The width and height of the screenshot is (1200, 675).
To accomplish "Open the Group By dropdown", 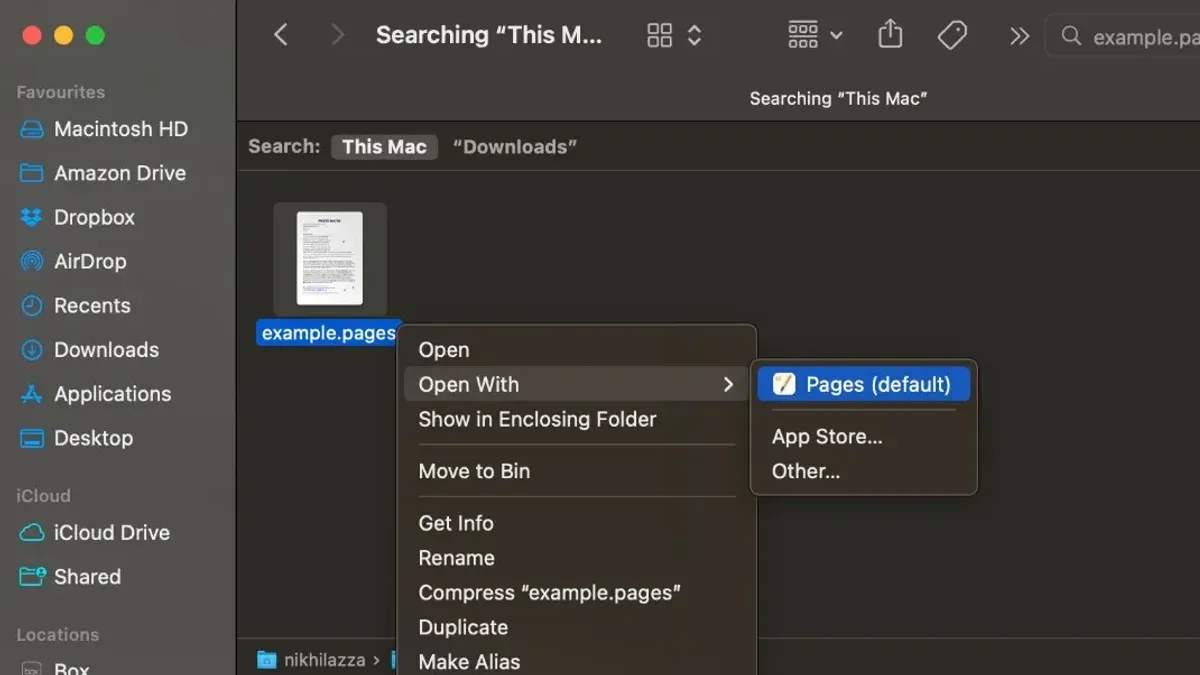I will [x=815, y=36].
